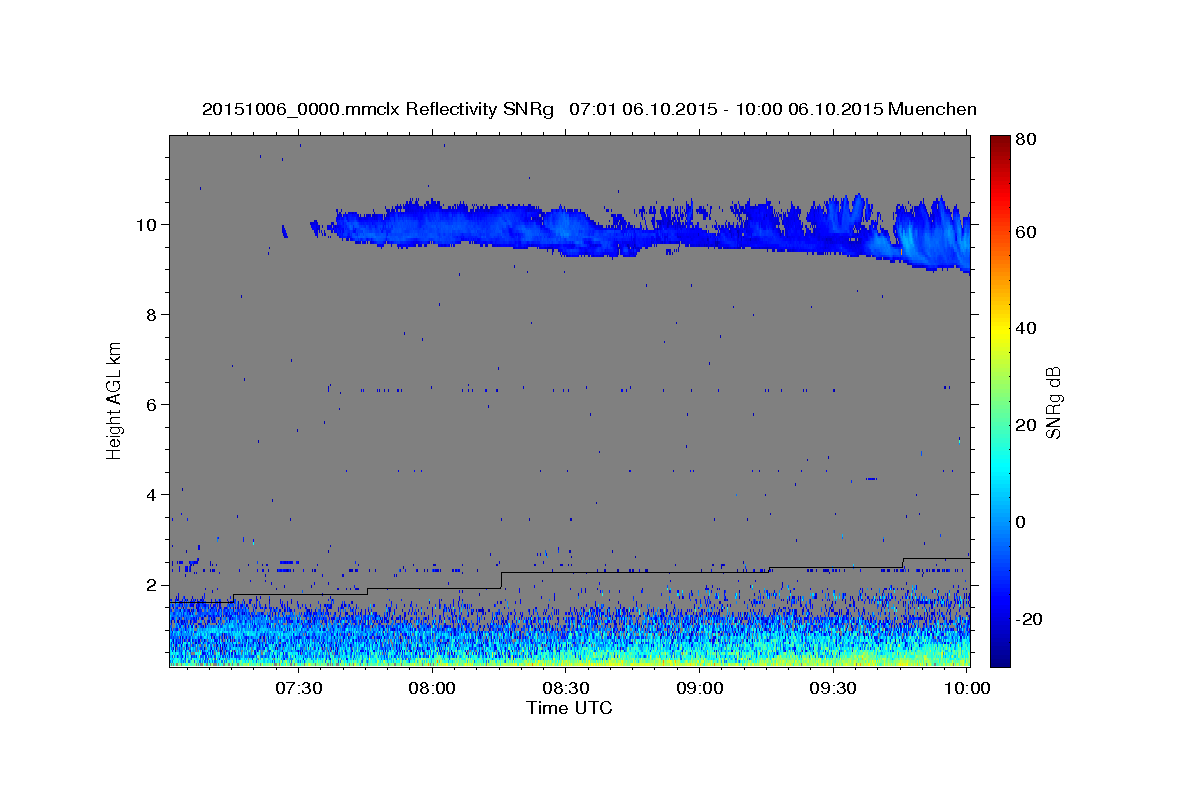The width and height of the screenshot is (1200, 800).
Task: Click the height tick label 8
Action: click(x=153, y=314)
